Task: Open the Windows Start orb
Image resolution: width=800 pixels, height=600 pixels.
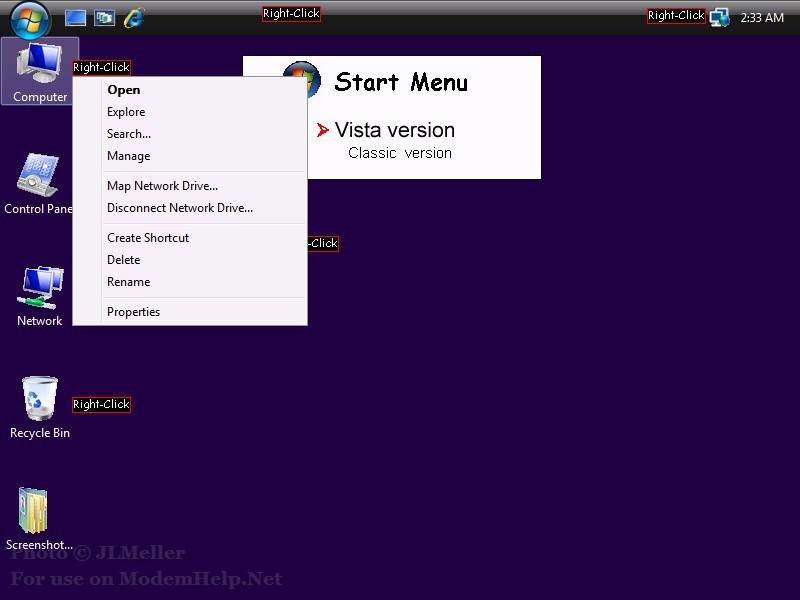Action: pos(30,19)
